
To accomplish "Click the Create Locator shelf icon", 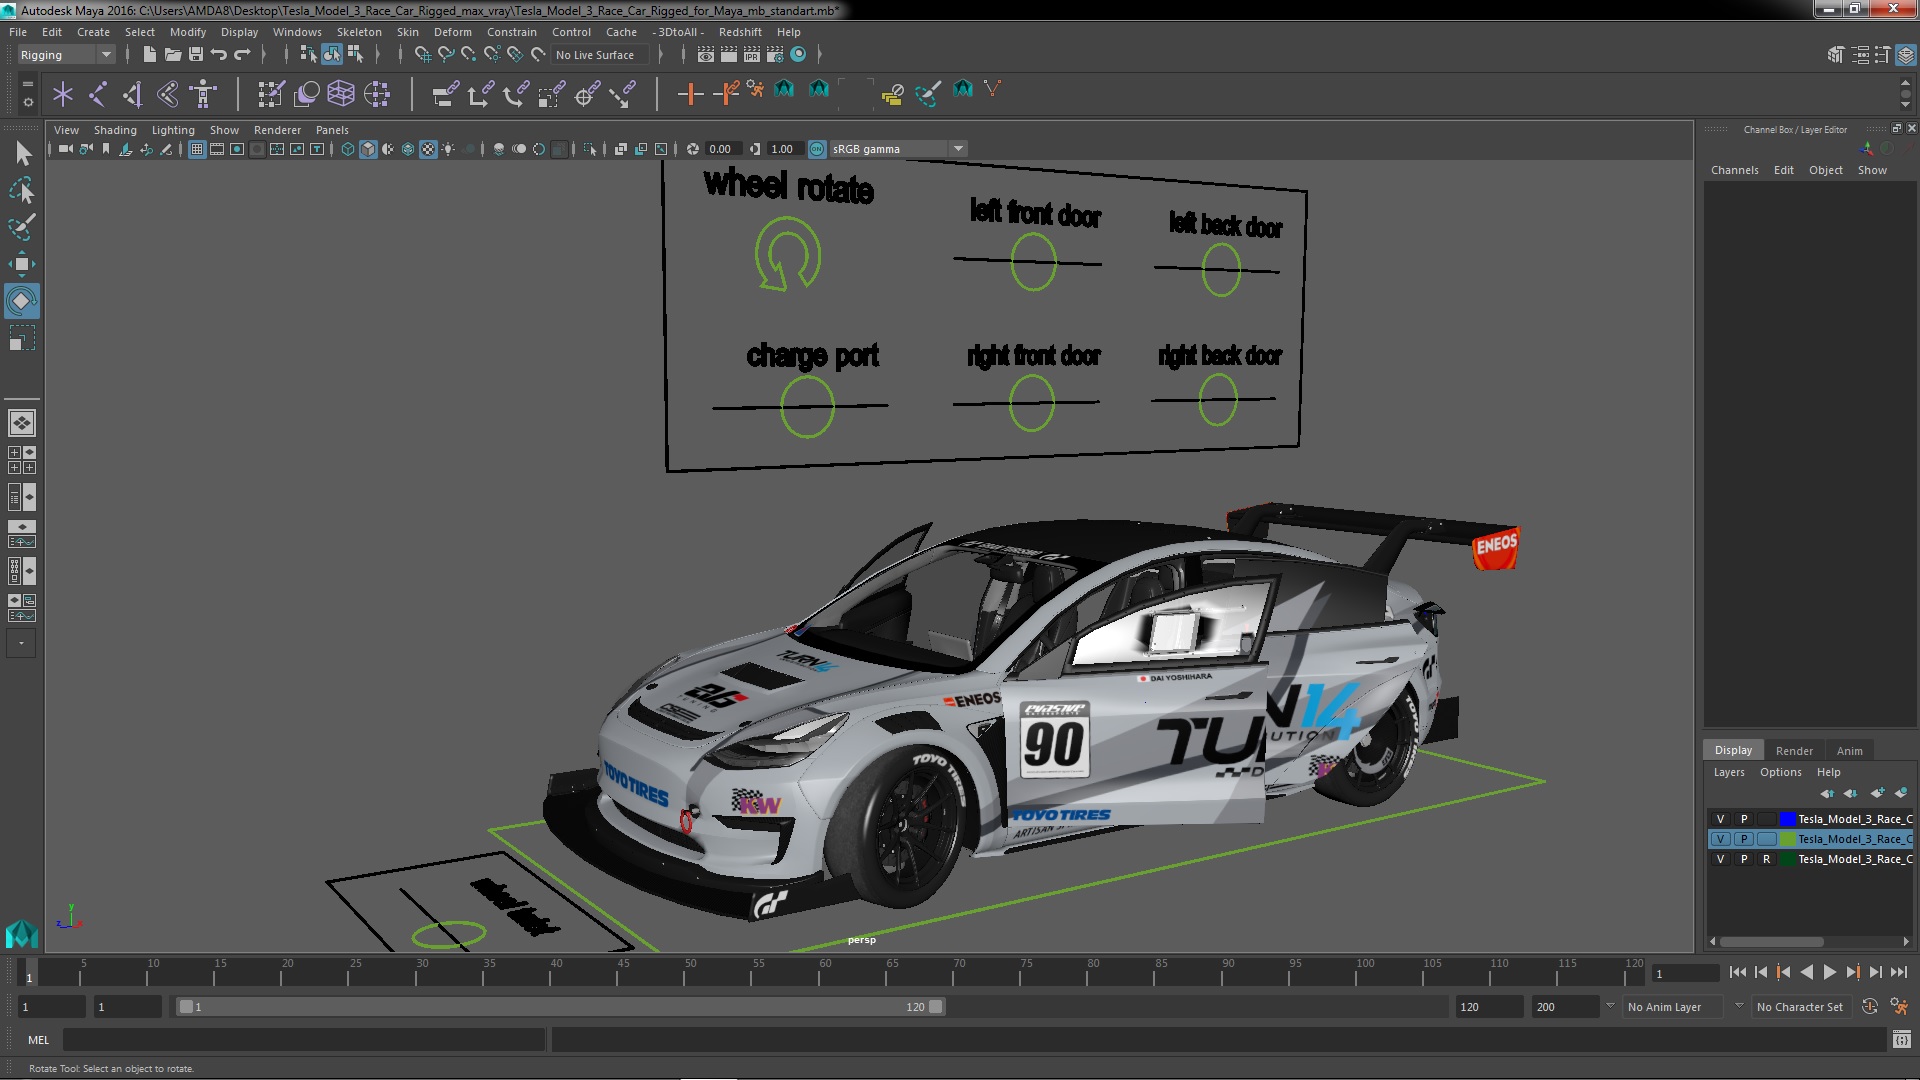I will (x=62, y=94).
